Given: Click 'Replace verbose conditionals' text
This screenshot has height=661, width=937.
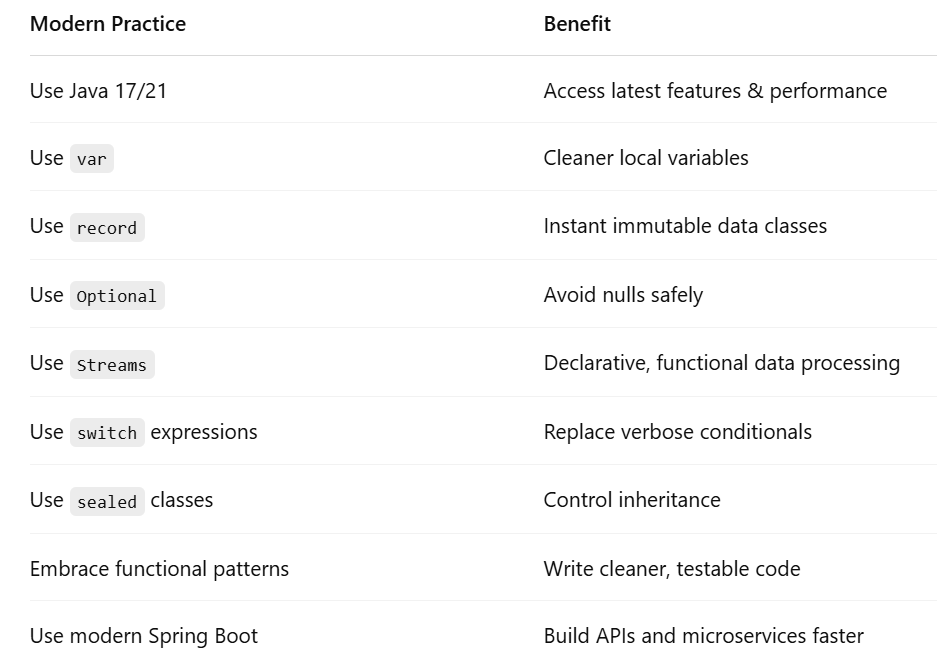Looking at the screenshot, I should pyautogui.click(x=677, y=432).
